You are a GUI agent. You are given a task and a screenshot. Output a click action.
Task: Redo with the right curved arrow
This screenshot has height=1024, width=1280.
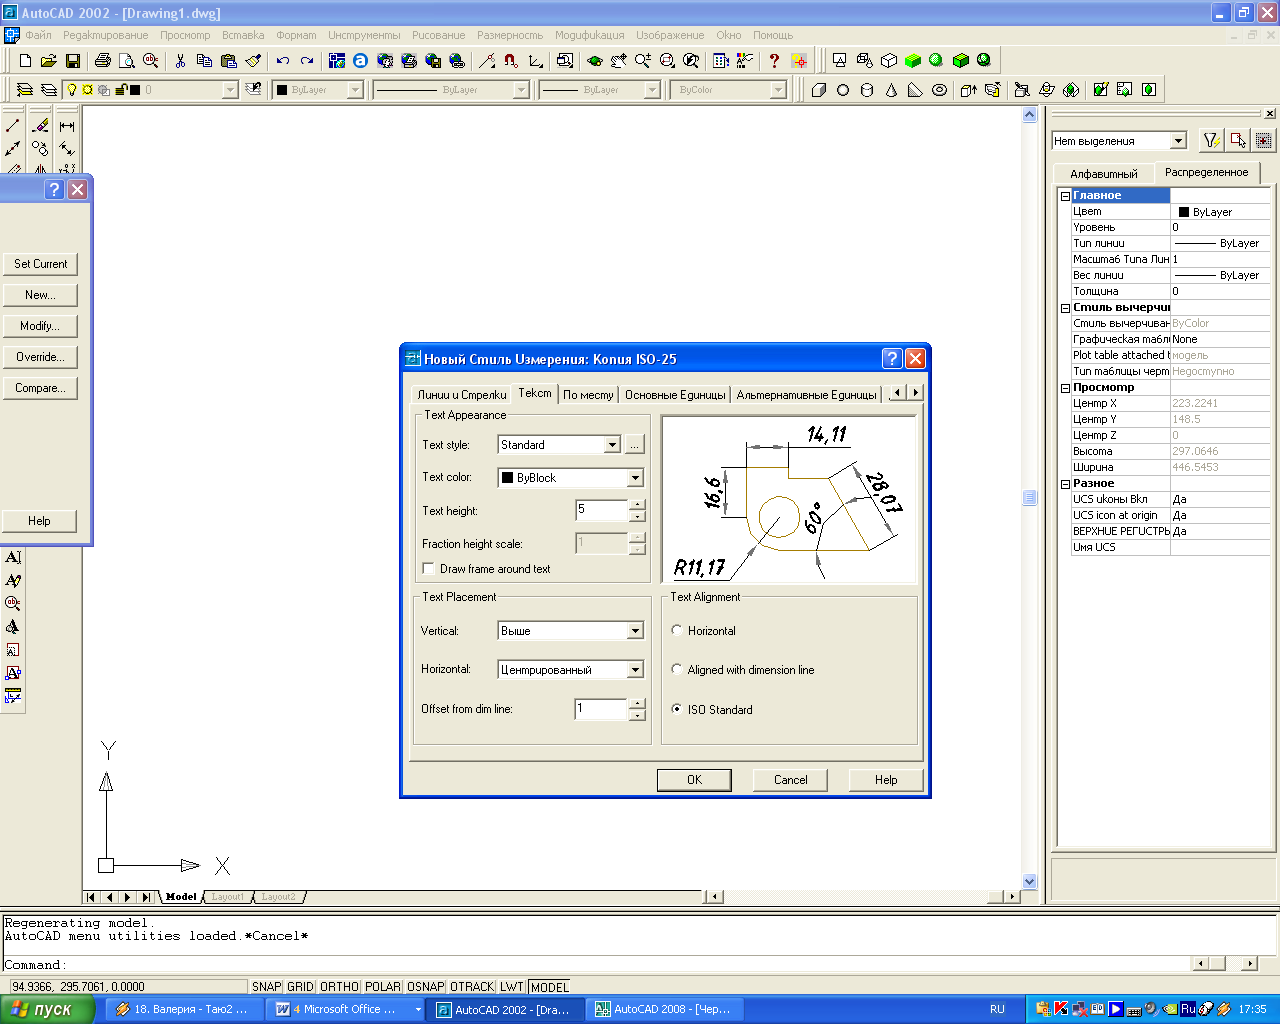pyautogui.click(x=307, y=61)
